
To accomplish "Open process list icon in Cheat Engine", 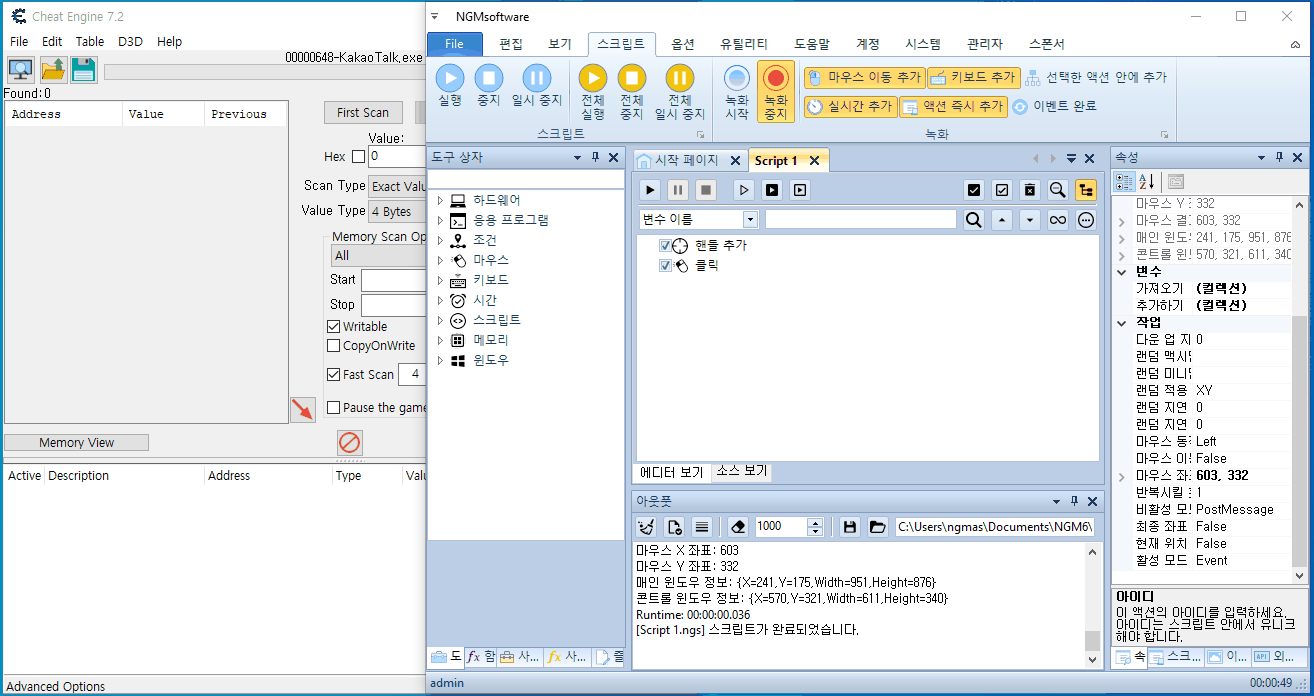I will pos(21,69).
